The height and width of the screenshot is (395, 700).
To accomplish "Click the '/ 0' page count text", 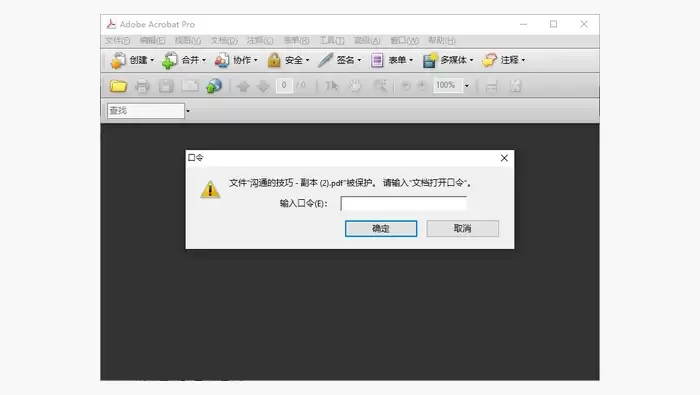I will pyautogui.click(x=301, y=85).
